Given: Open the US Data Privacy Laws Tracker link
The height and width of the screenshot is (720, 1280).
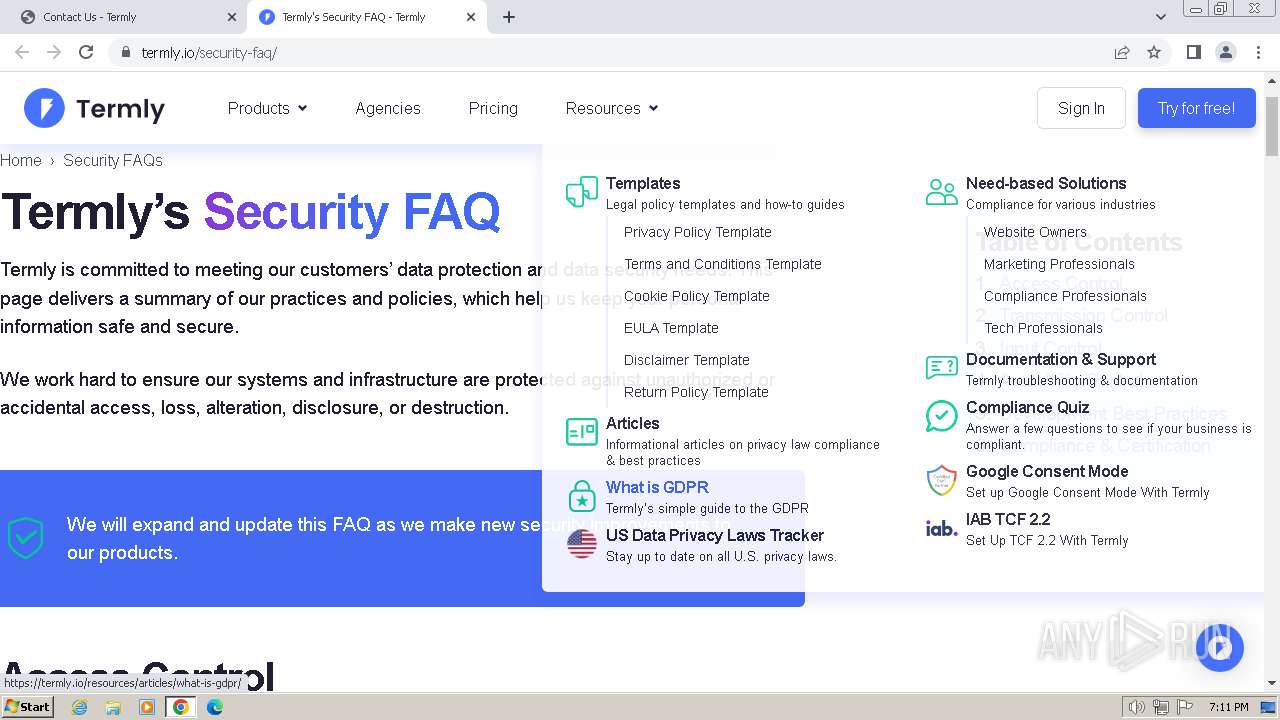Looking at the screenshot, I should point(715,535).
